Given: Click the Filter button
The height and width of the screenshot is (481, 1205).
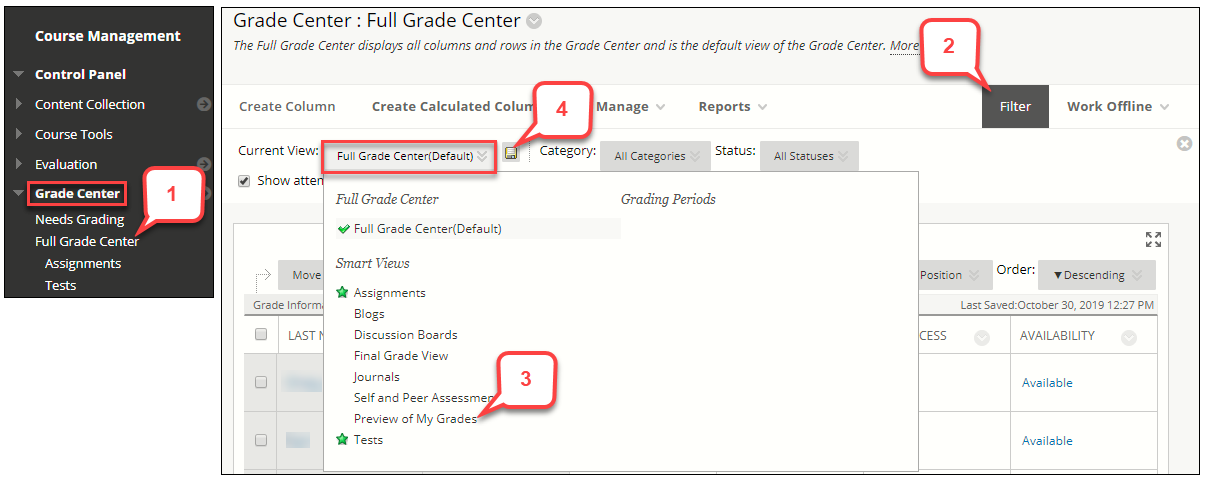Looking at the screenshot, I should tap(1015, 107).
